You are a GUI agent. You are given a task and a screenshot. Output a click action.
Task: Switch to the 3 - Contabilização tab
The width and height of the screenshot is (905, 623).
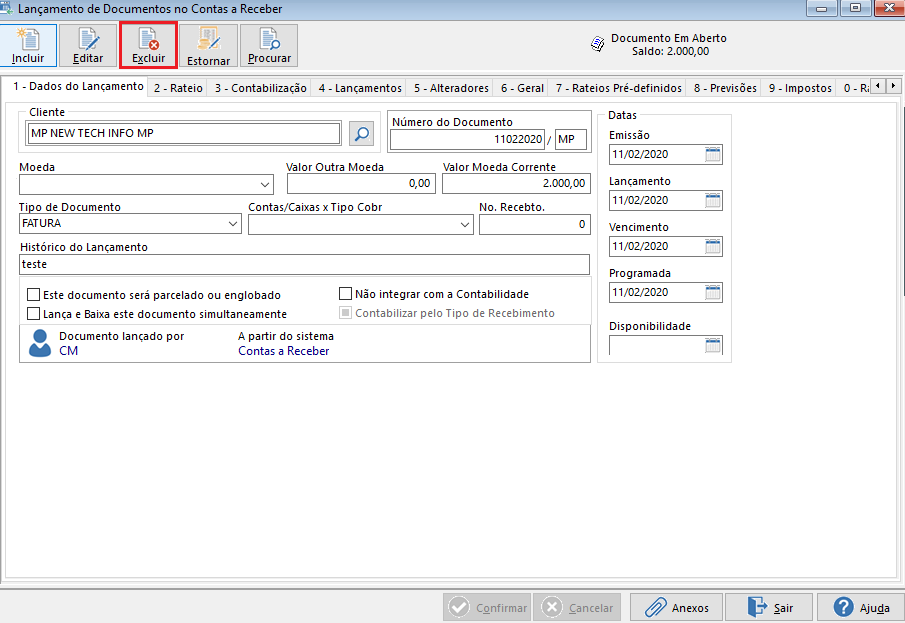tap(260, 88)
